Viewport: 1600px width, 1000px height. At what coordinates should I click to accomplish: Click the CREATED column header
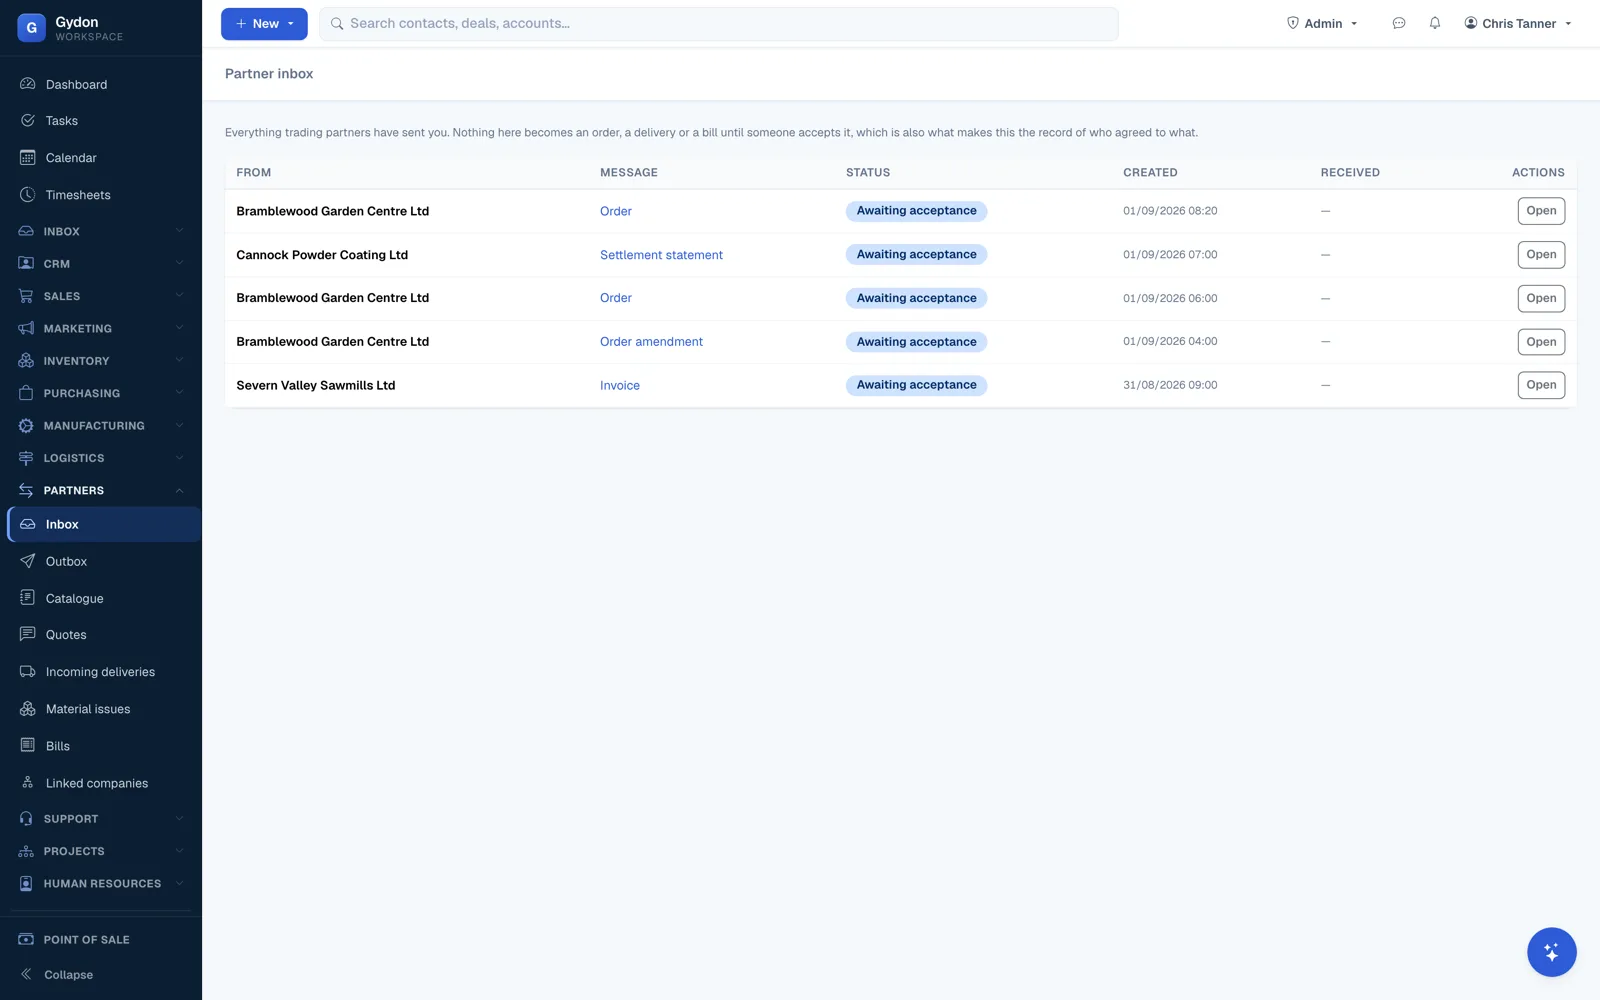(1150, 172)
